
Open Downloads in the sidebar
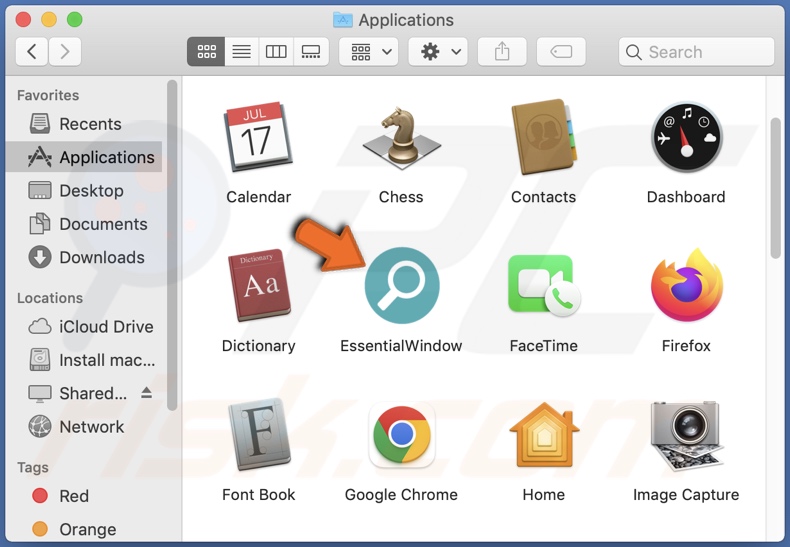point(84,257)
